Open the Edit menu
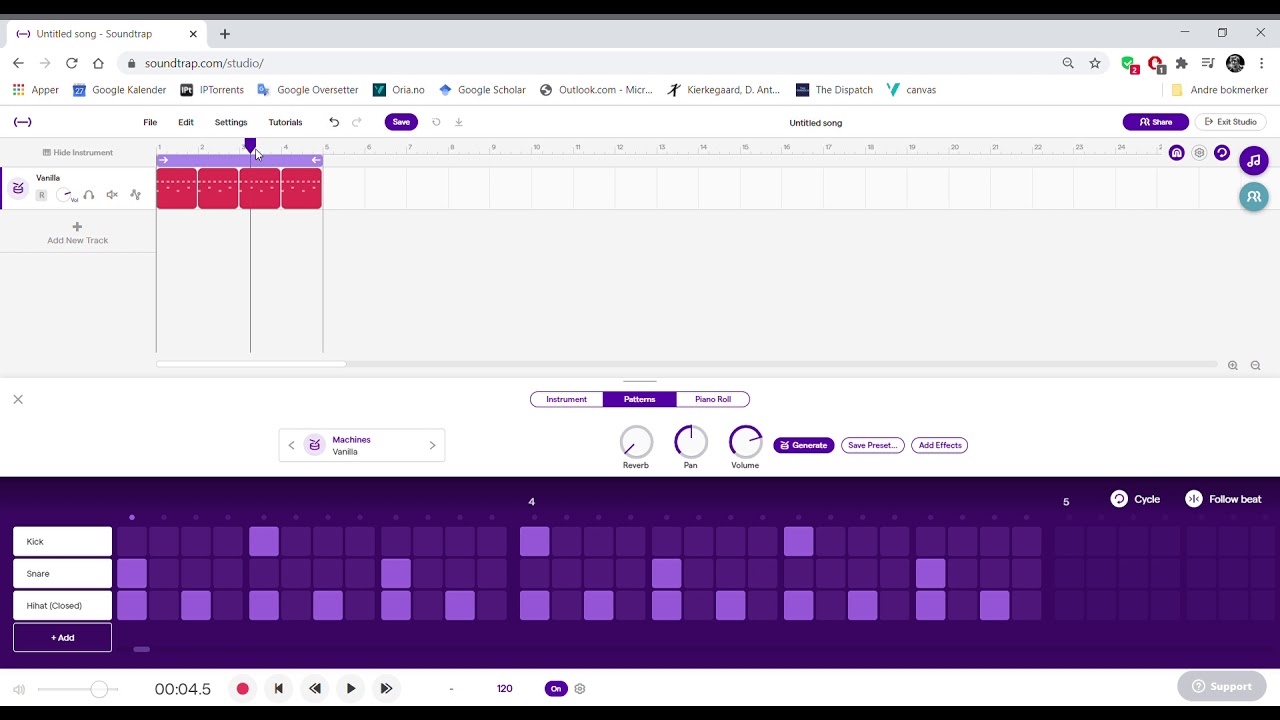This screenshot has height=720, width=1280. 186,122
